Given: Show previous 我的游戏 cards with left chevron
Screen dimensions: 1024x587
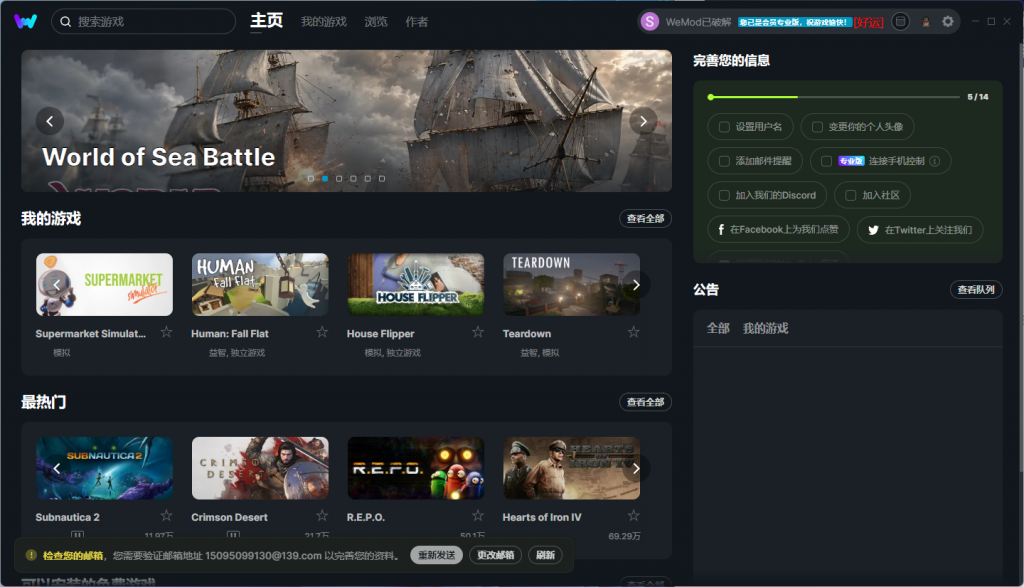Looking at the screenshot, I should [57, 285].
